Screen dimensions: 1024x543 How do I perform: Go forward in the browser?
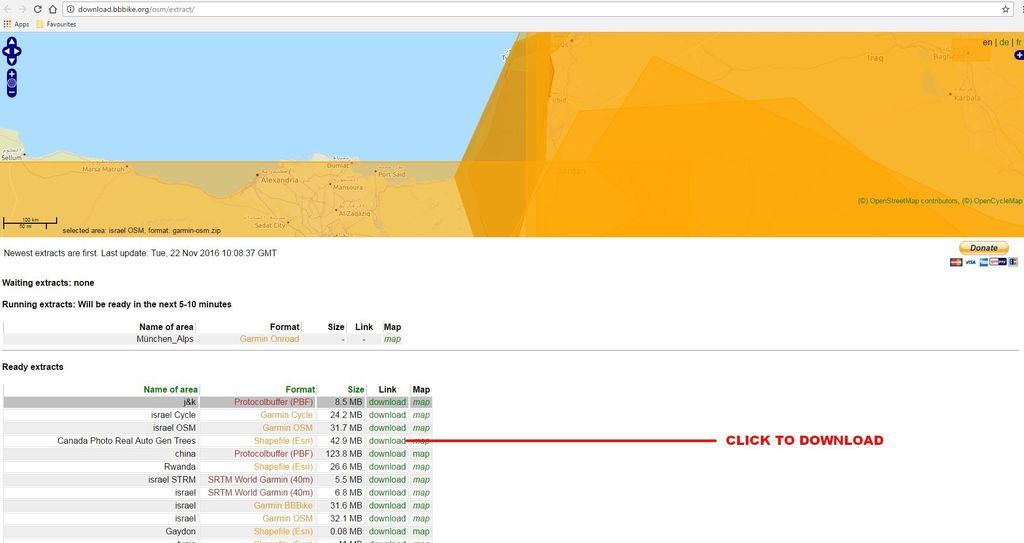(22, 9)
